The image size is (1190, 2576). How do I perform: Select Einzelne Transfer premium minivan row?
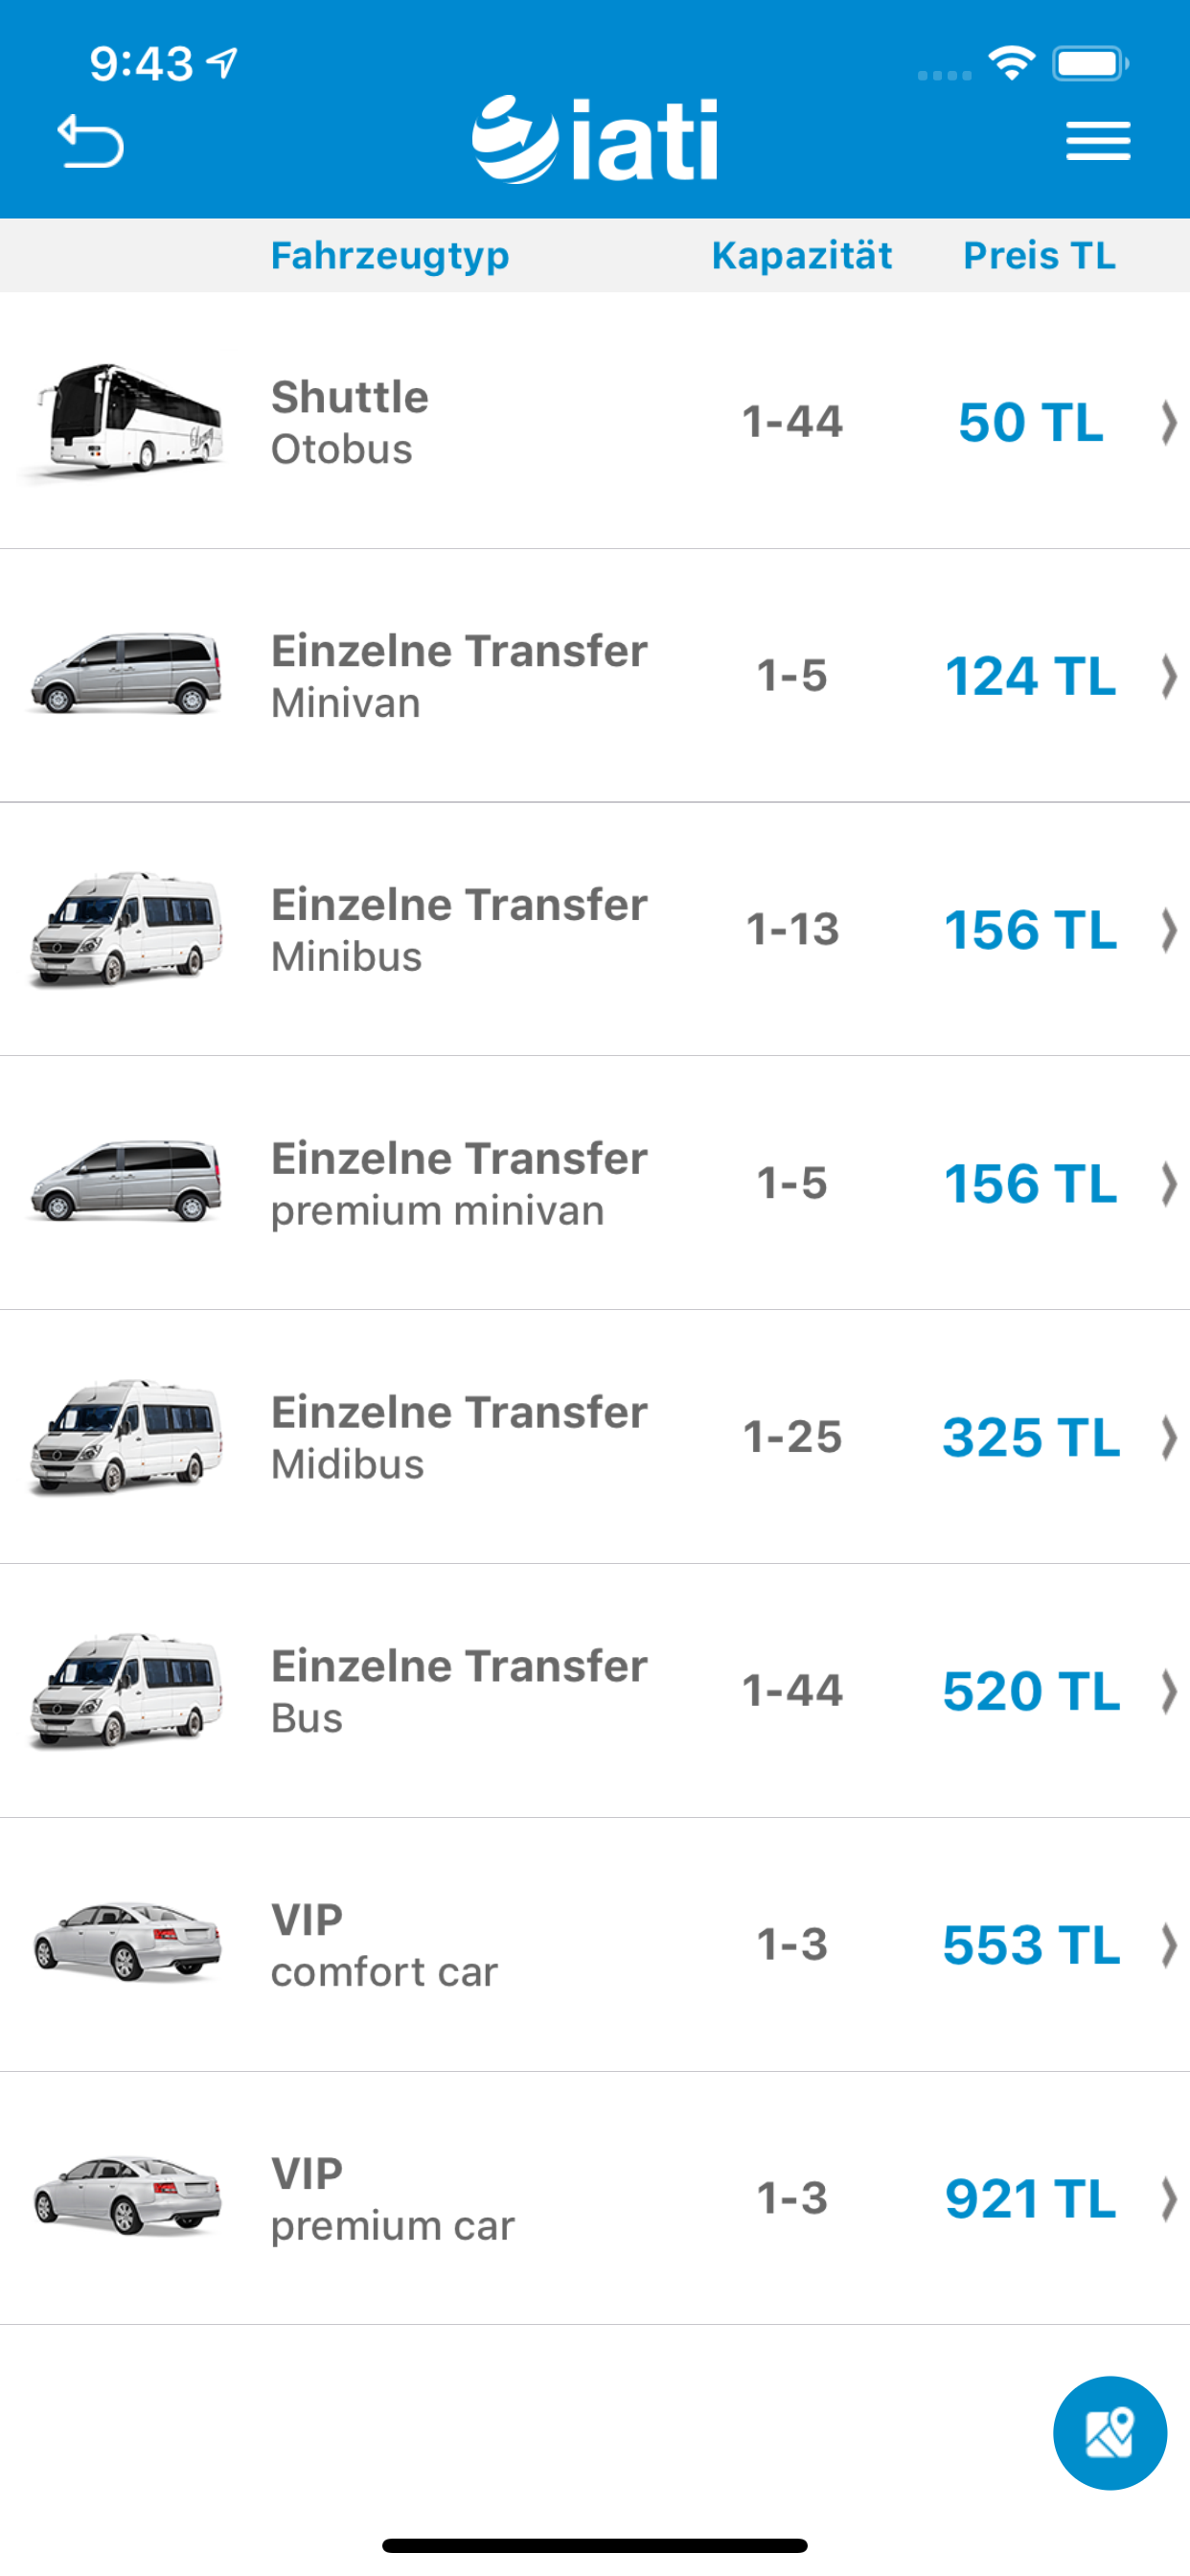595,1183
